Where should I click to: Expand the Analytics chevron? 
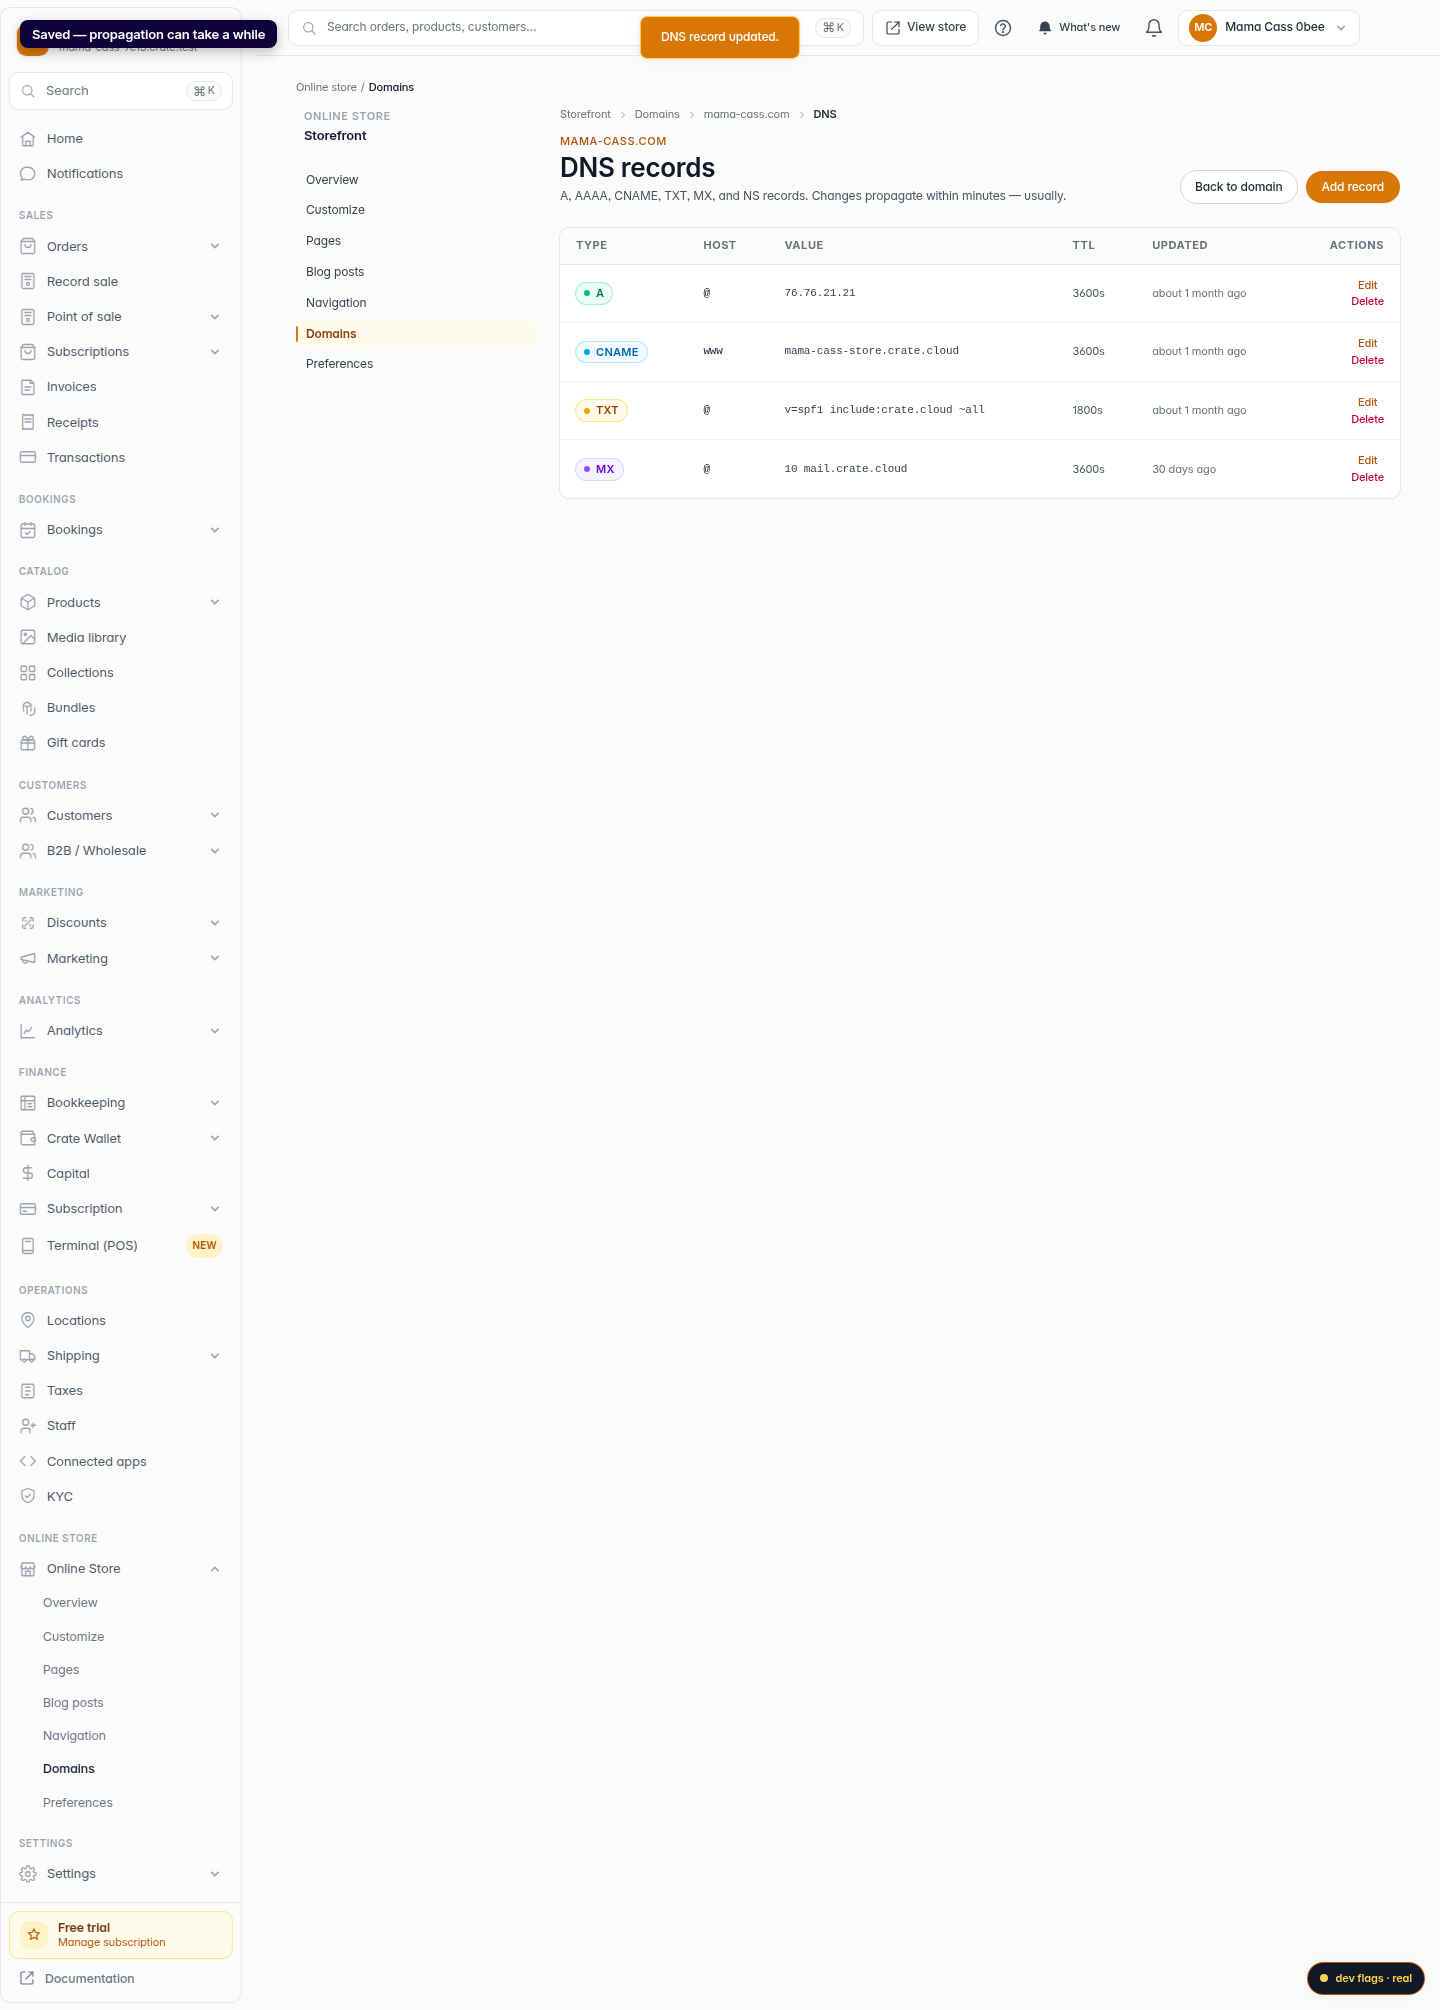215,1031
